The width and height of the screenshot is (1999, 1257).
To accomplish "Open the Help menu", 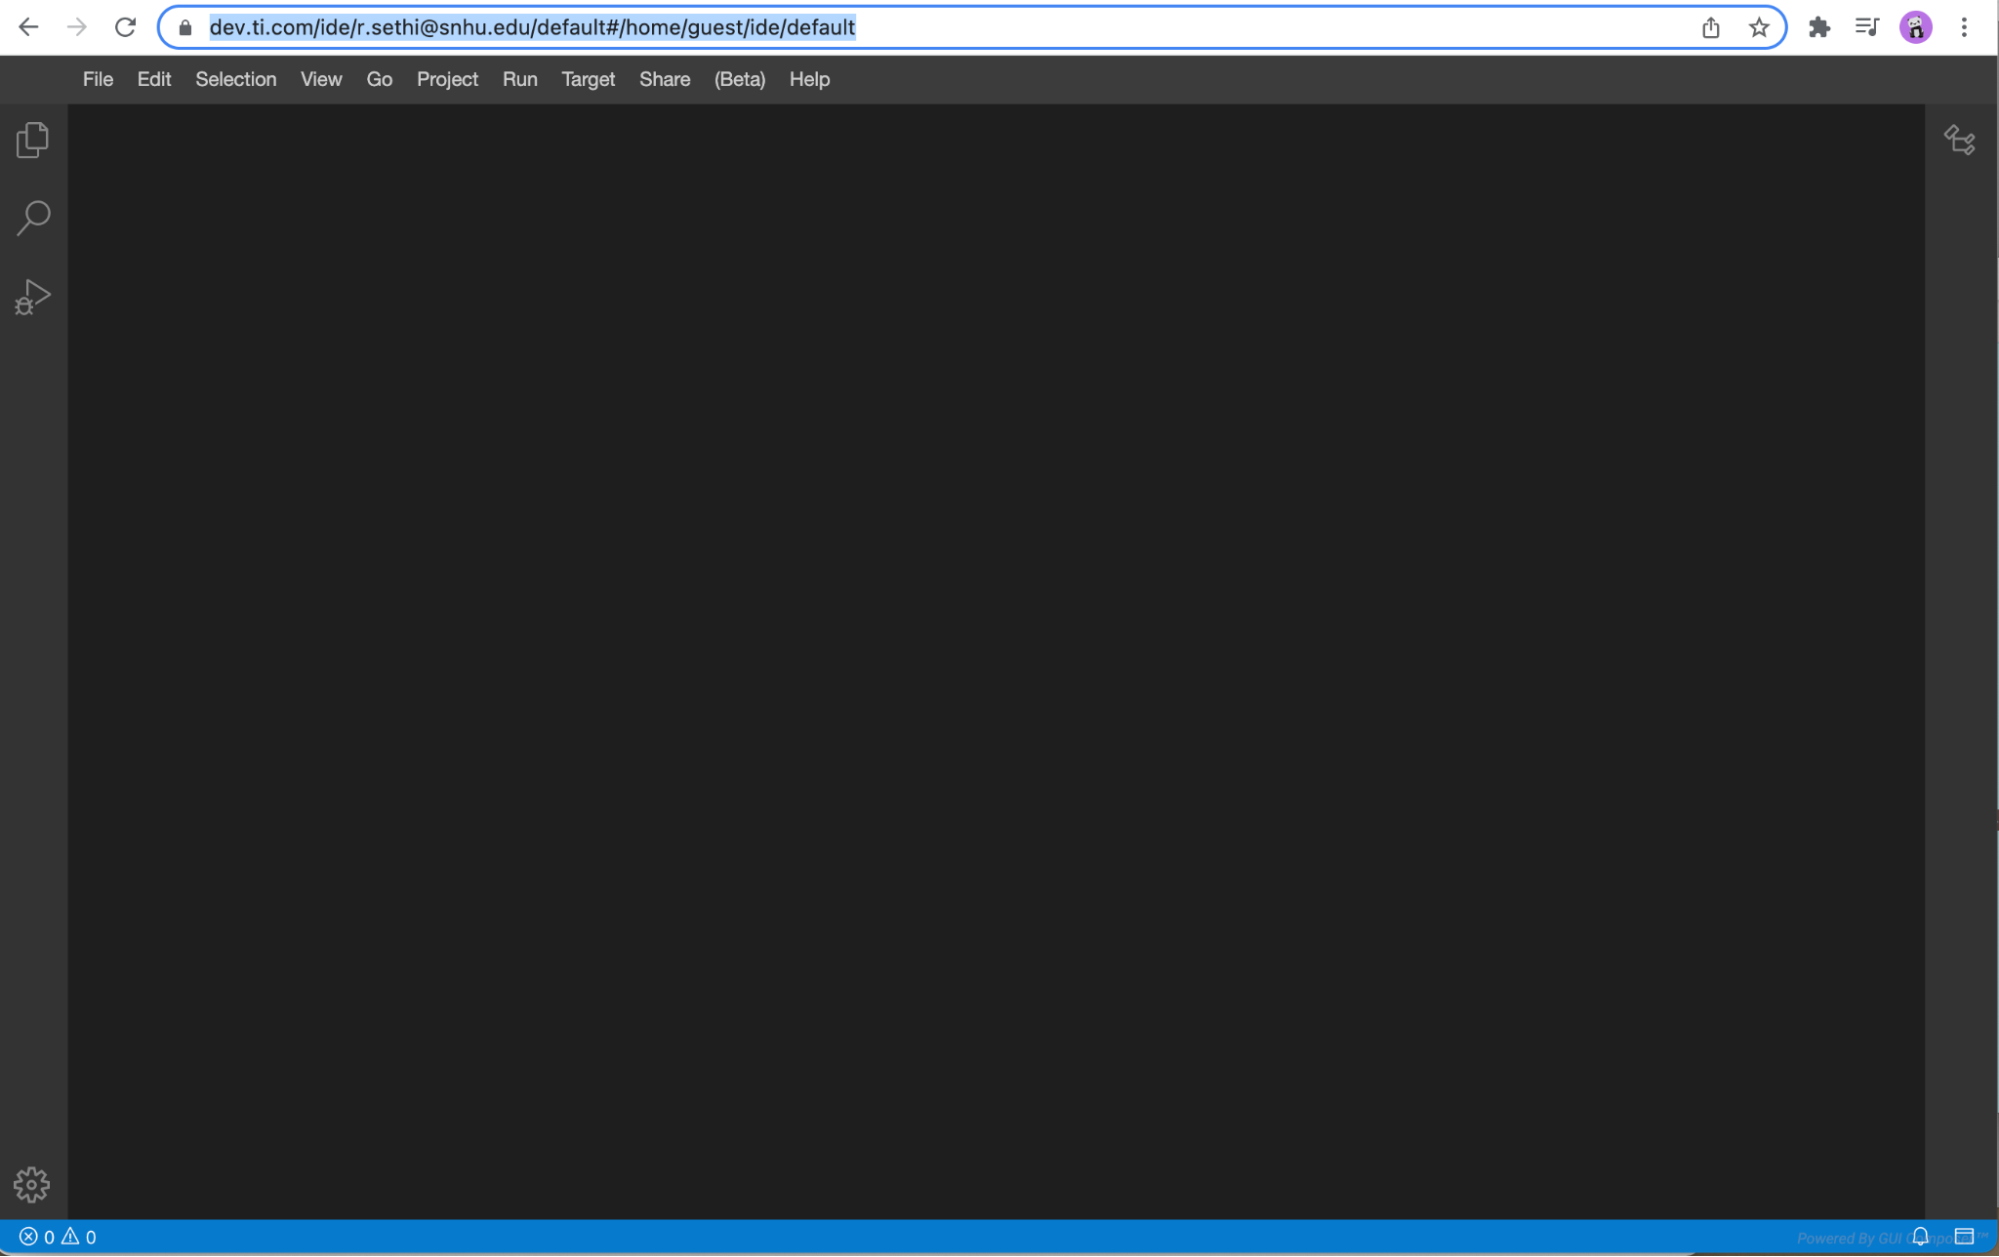I will (x=809, y=79).
